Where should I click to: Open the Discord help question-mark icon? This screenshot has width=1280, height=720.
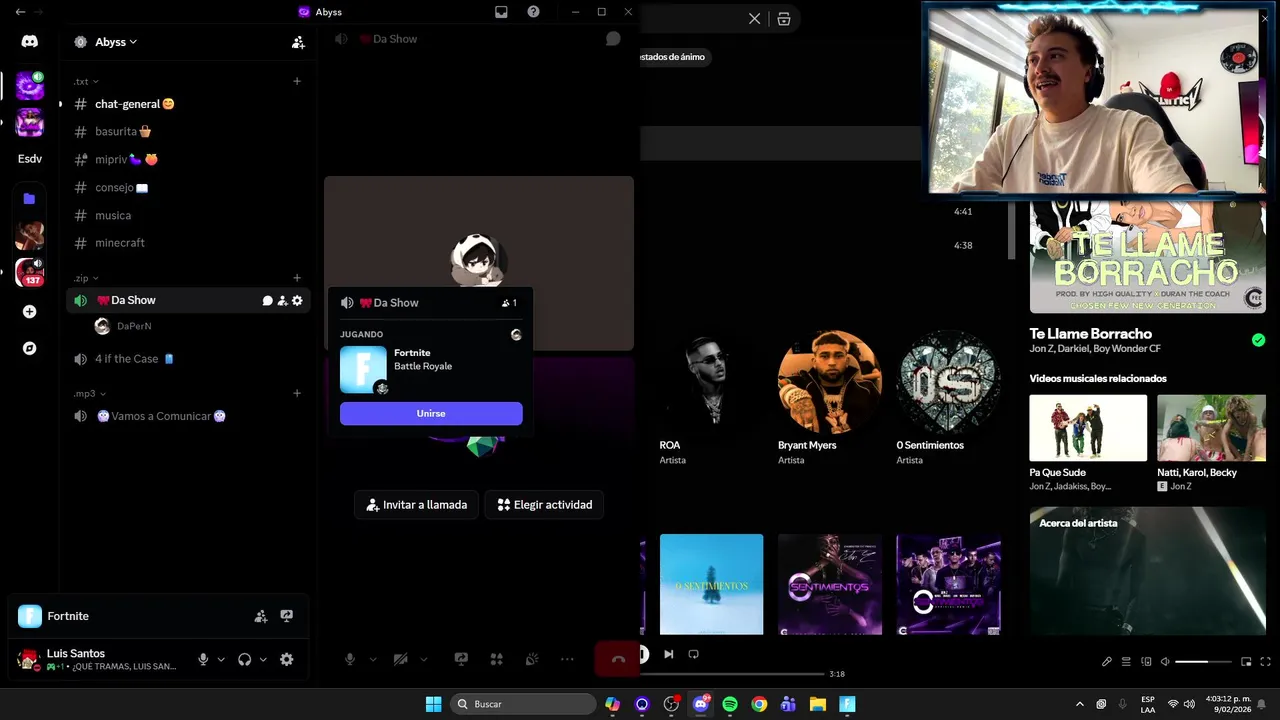[x=533, y=12]
